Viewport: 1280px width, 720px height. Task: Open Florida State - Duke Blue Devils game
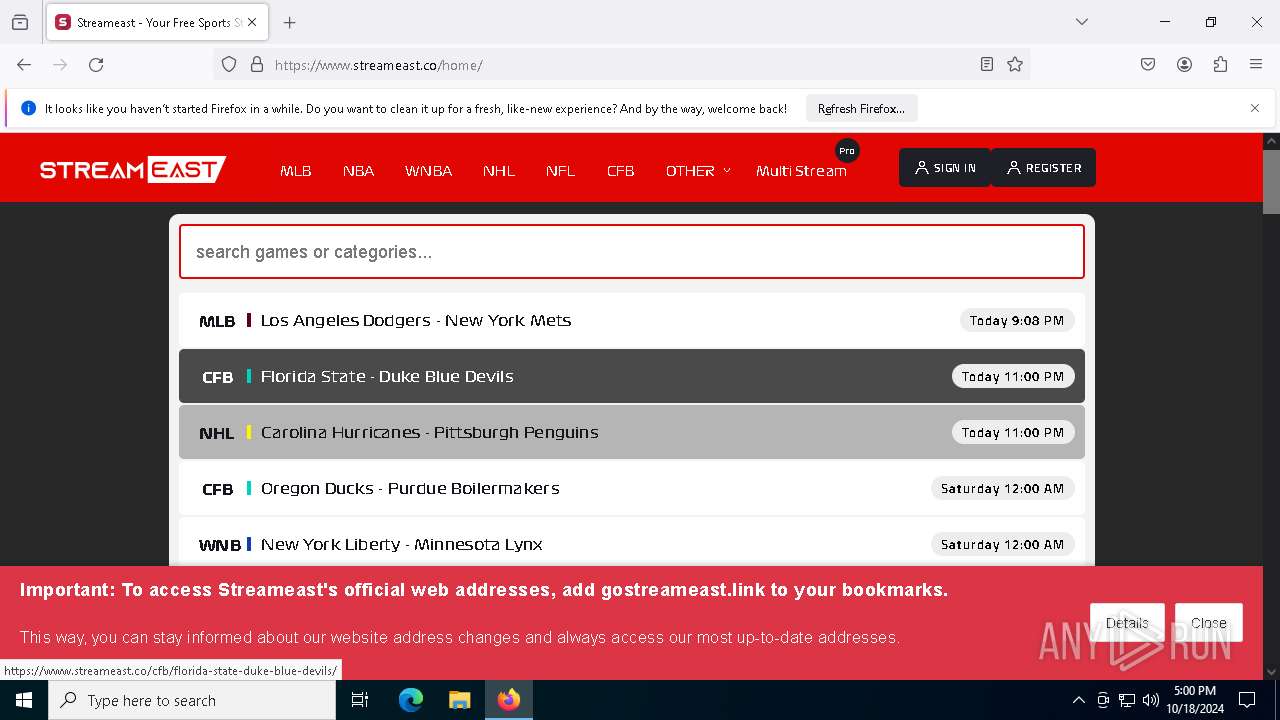[632, 377]
